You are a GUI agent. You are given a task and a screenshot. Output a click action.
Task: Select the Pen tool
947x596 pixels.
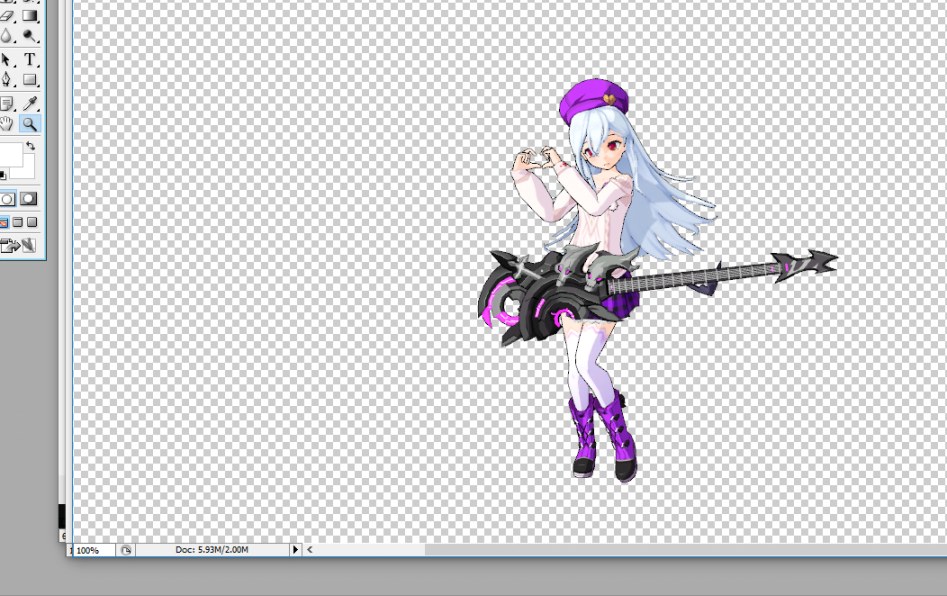pos(7,81)
